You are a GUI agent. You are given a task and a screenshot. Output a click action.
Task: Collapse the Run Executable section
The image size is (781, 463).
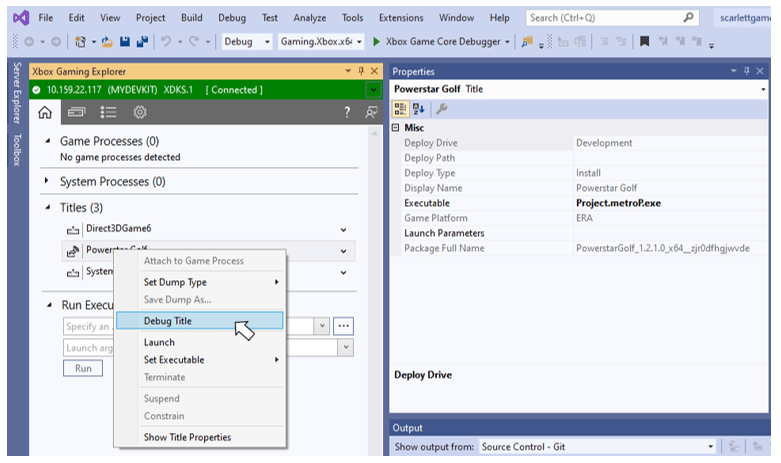click(49, 305)
